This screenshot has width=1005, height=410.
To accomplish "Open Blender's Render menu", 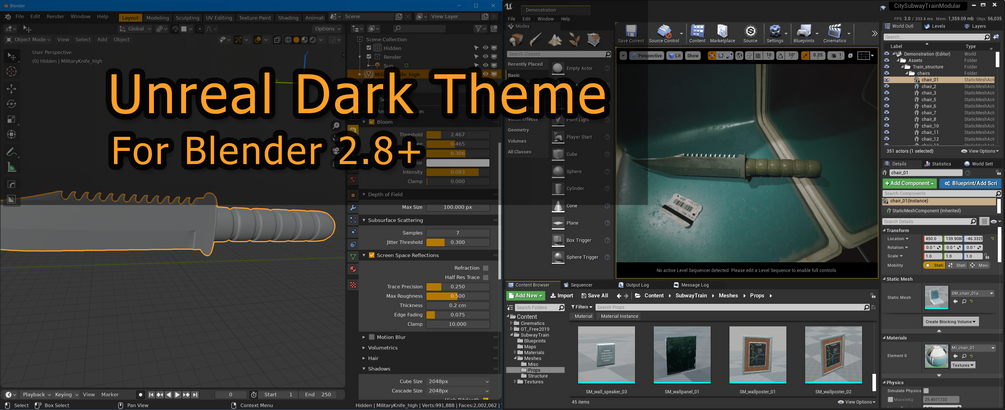I will pyautogui.click(x=56, y=15).
